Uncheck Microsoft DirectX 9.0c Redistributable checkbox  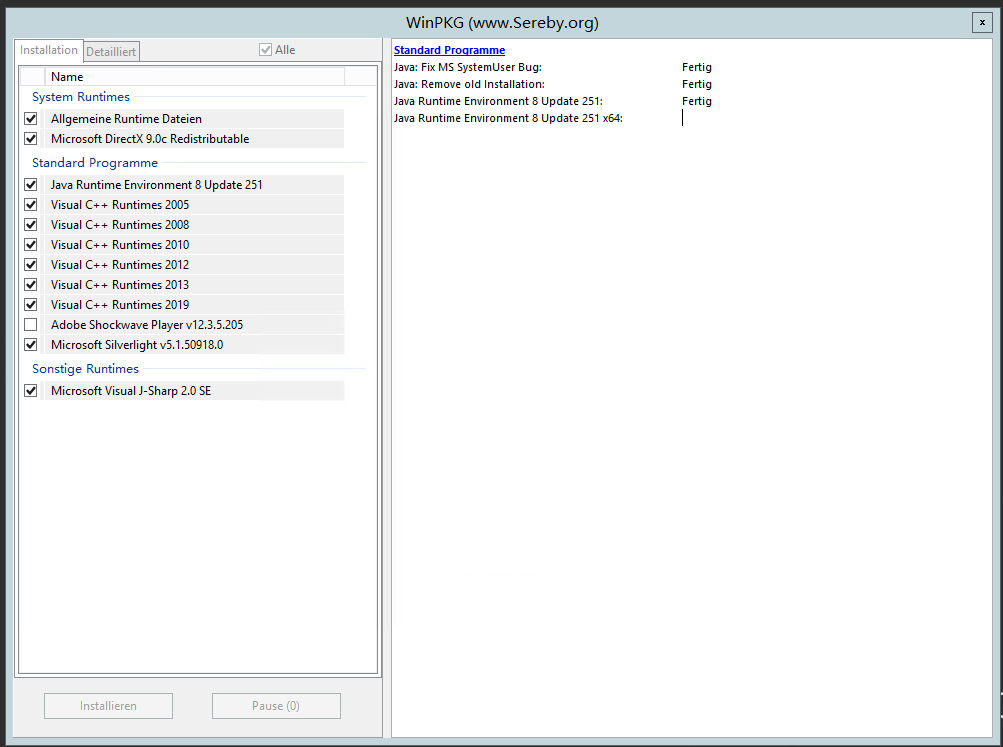point(31,139)
